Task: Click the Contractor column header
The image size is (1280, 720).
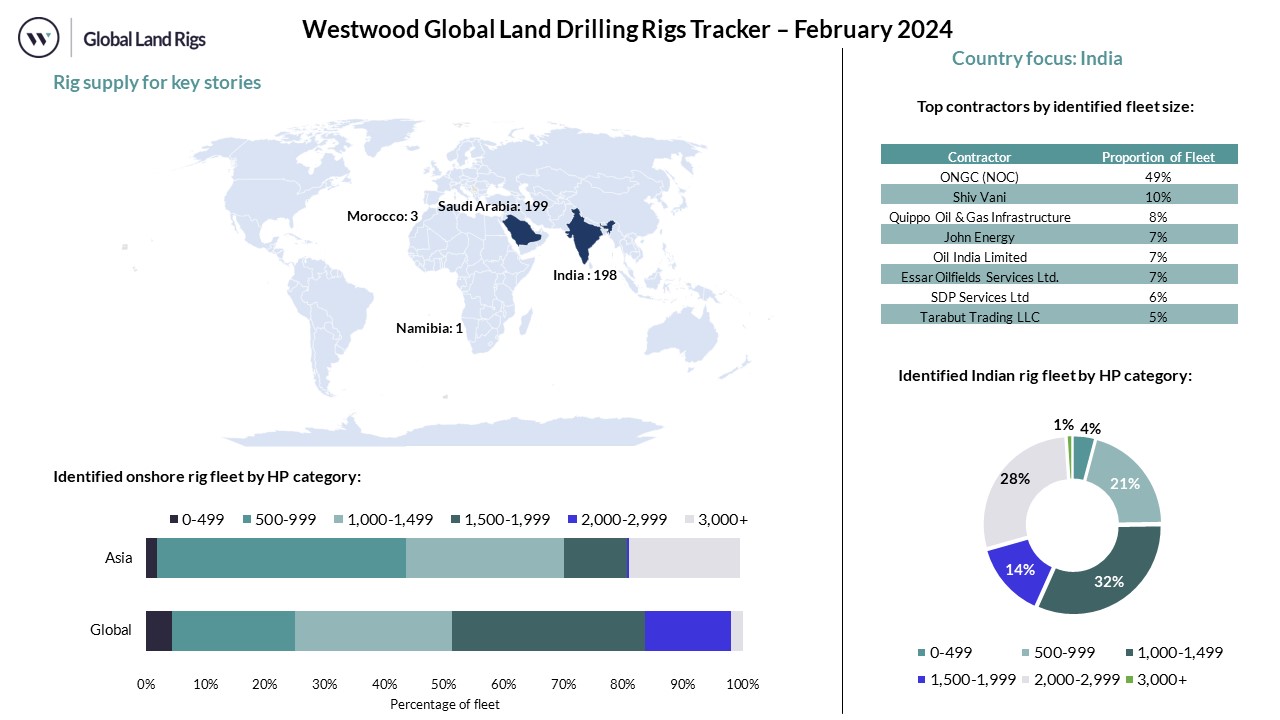Action: pos(979,157)
